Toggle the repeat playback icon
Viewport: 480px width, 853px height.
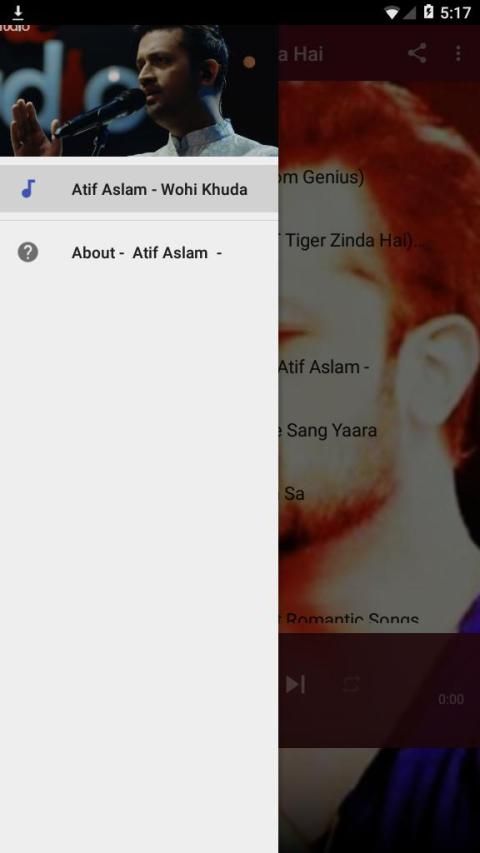(352, 684)
